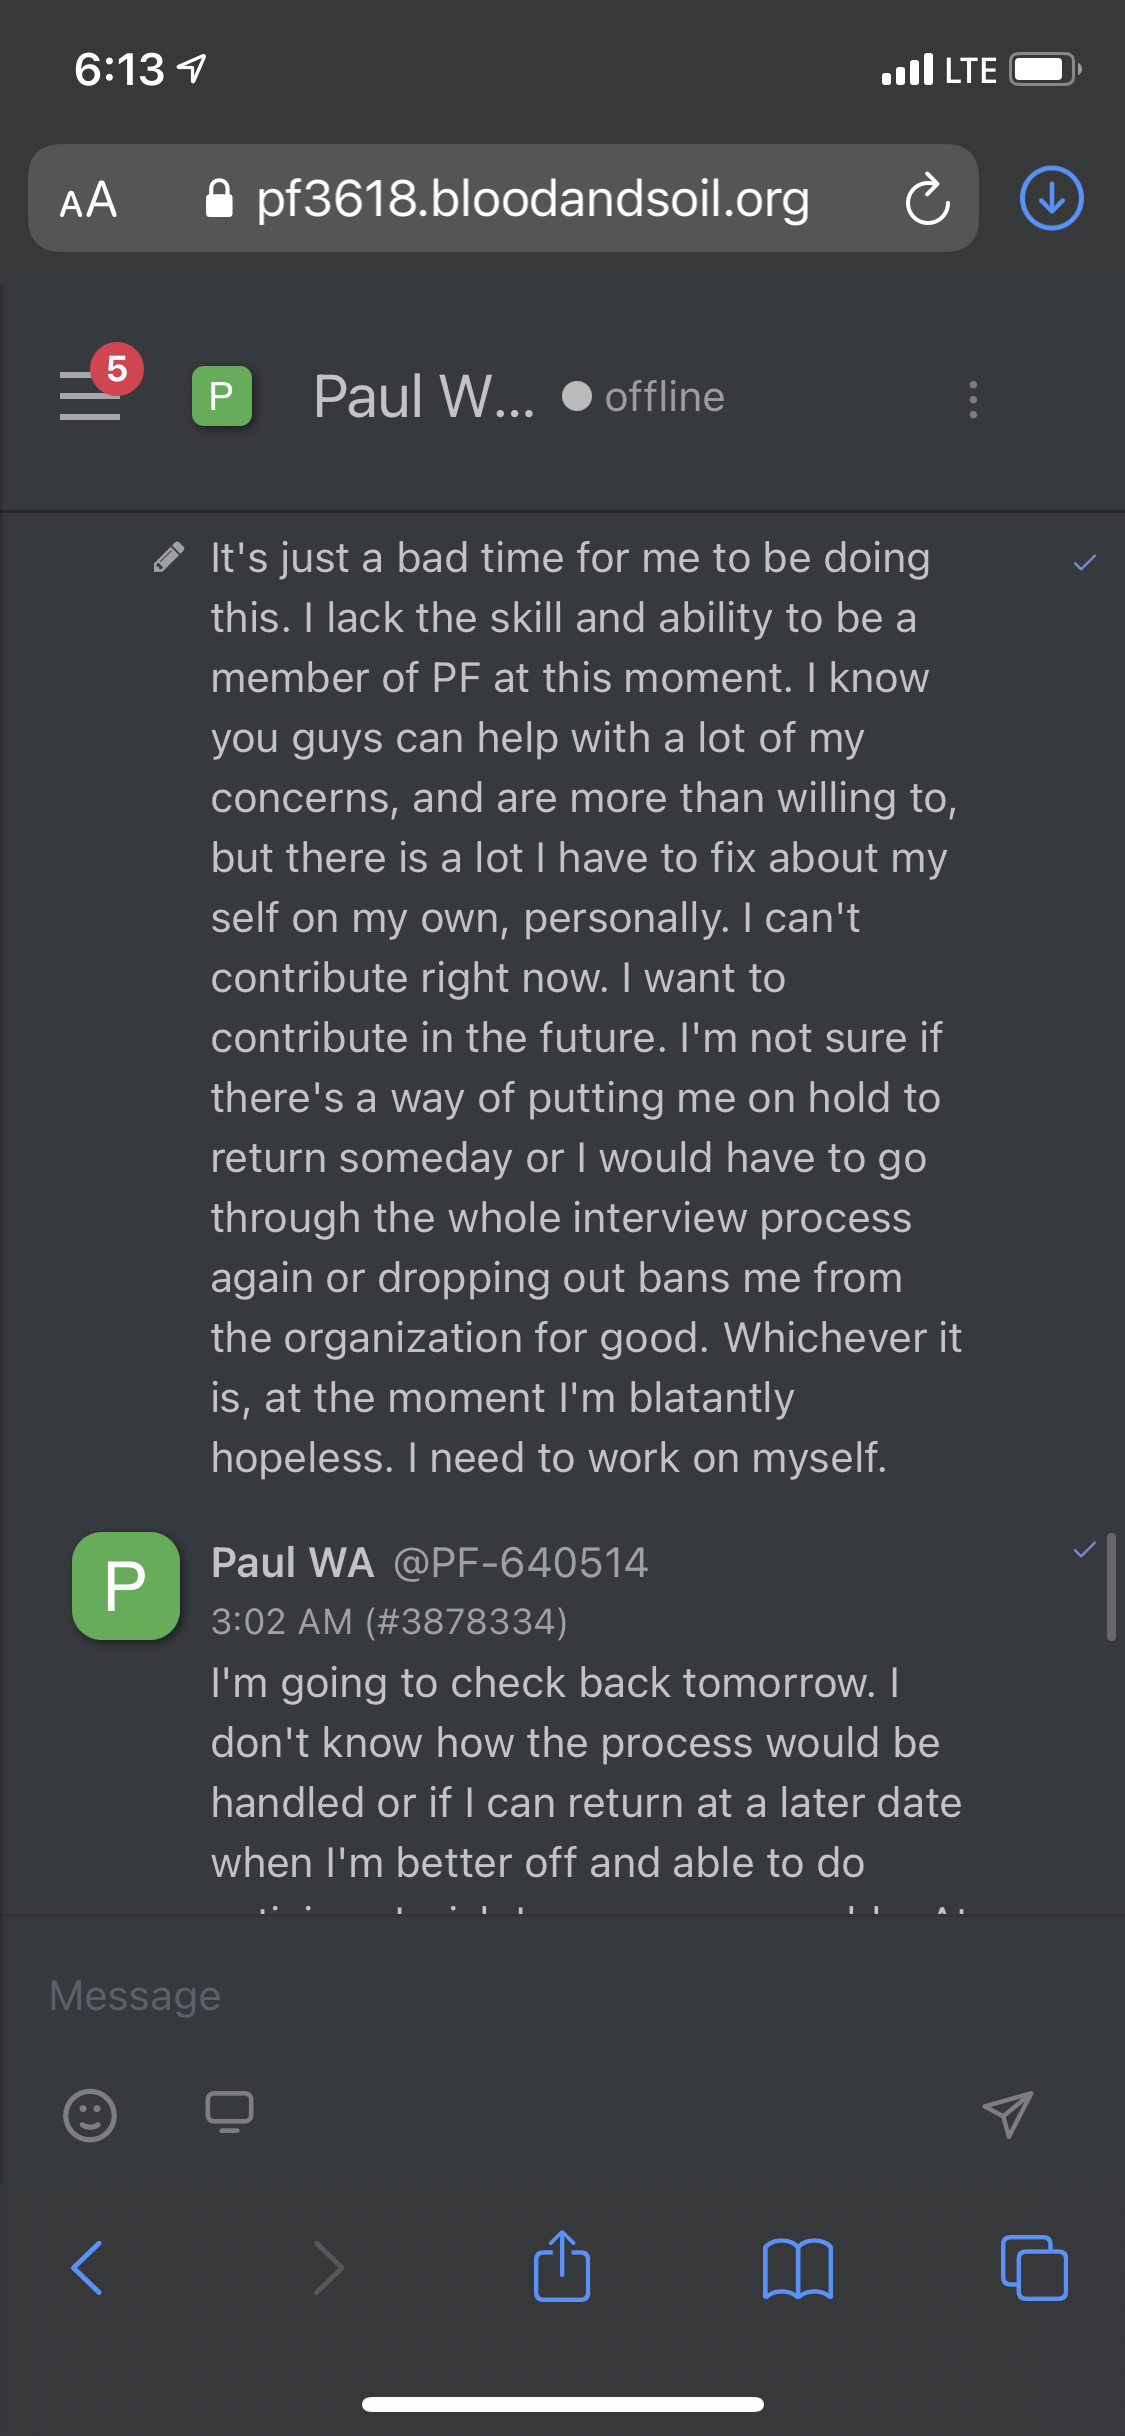
Task: Tap the screen share monitor icon
Action: point(229,2112)
